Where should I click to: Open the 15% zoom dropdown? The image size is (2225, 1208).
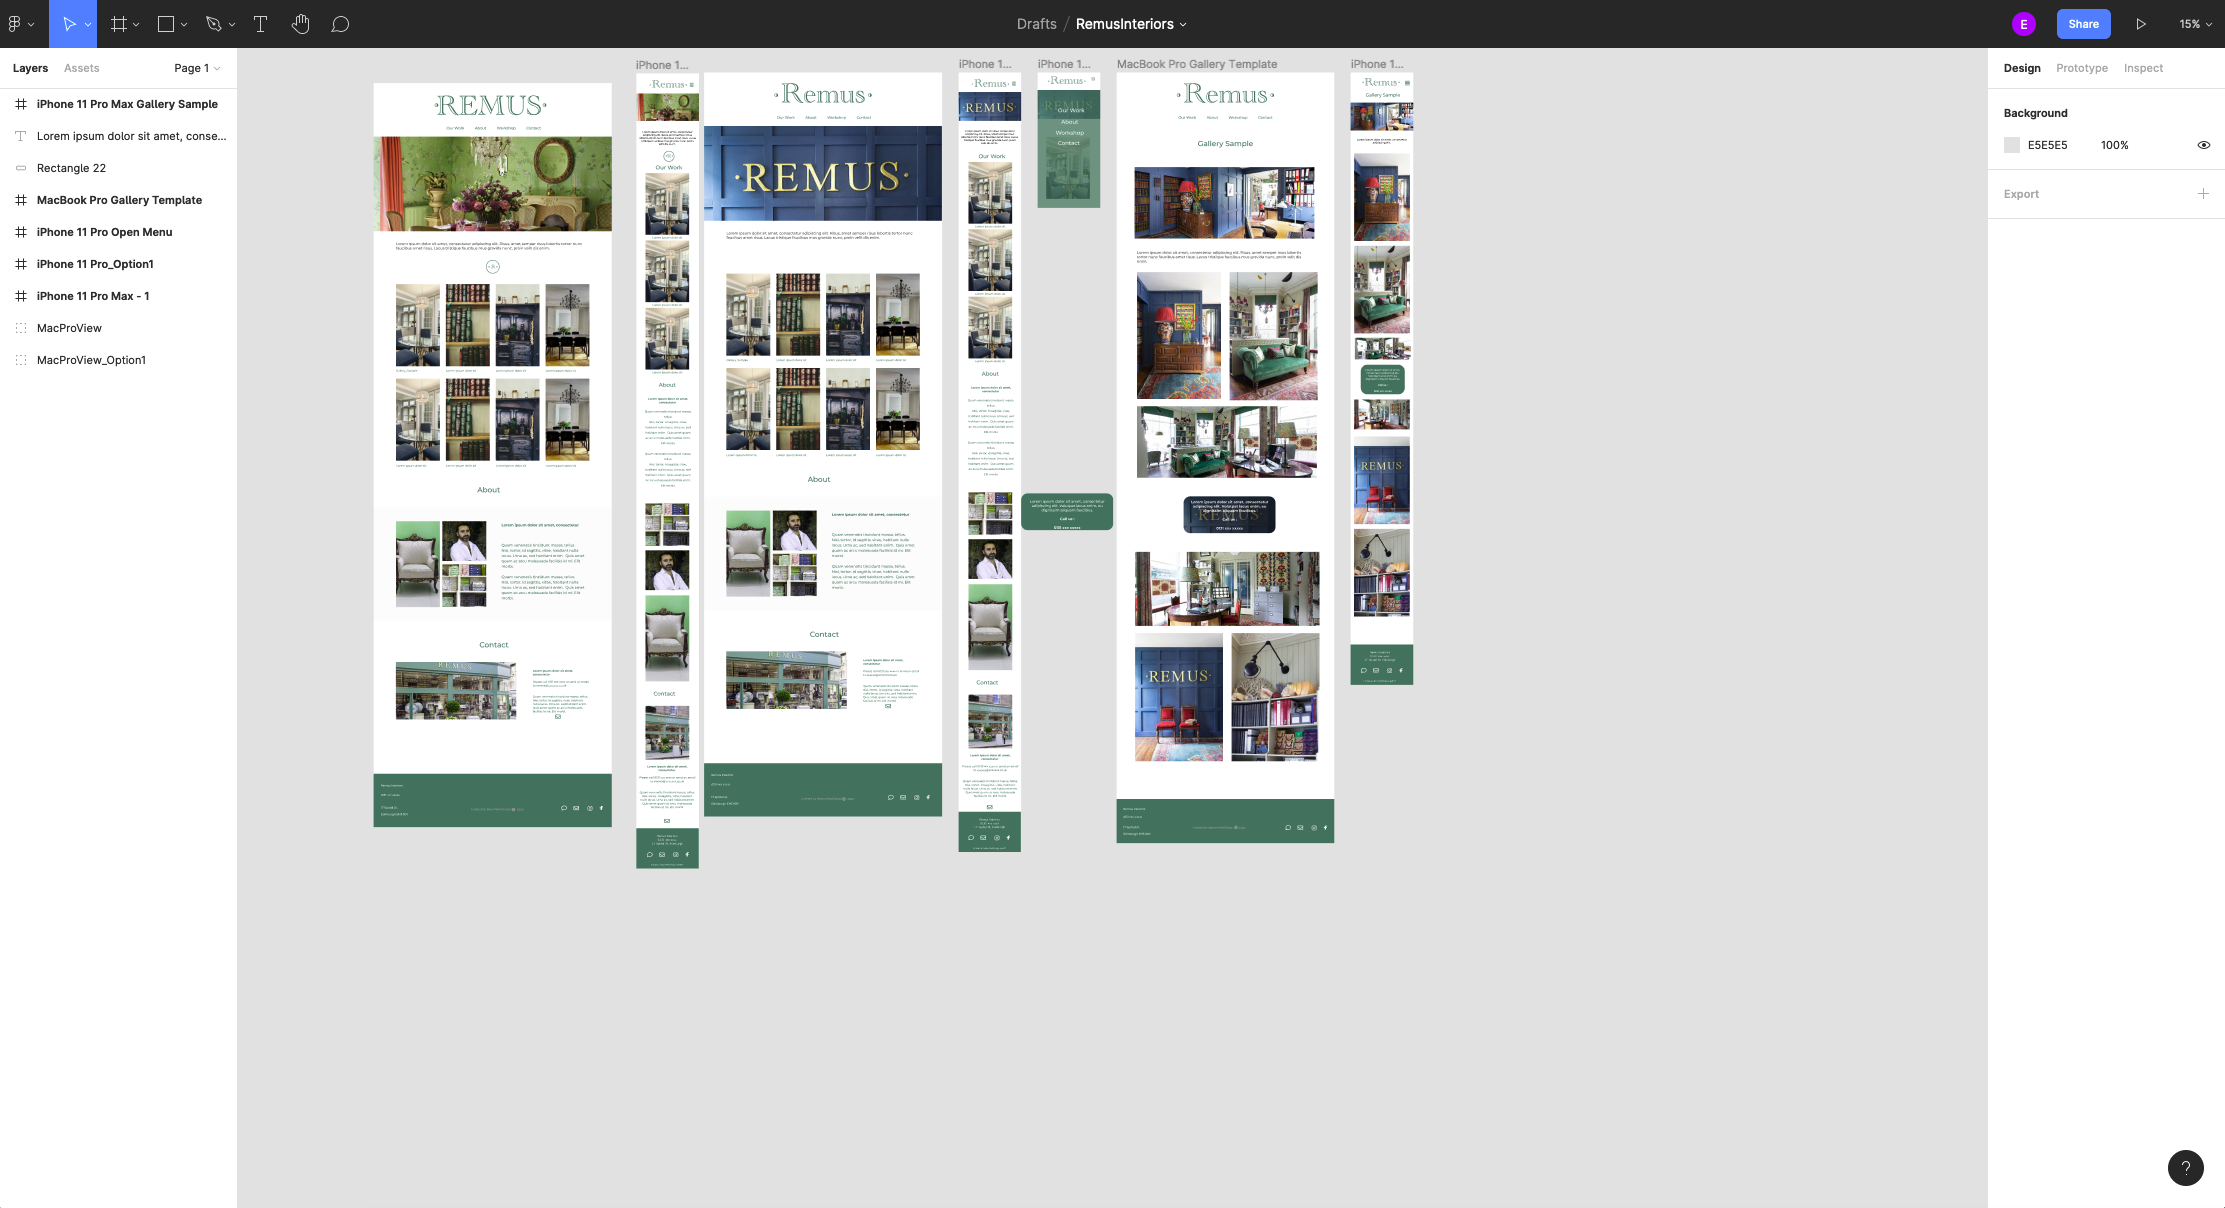(2195, 24)
